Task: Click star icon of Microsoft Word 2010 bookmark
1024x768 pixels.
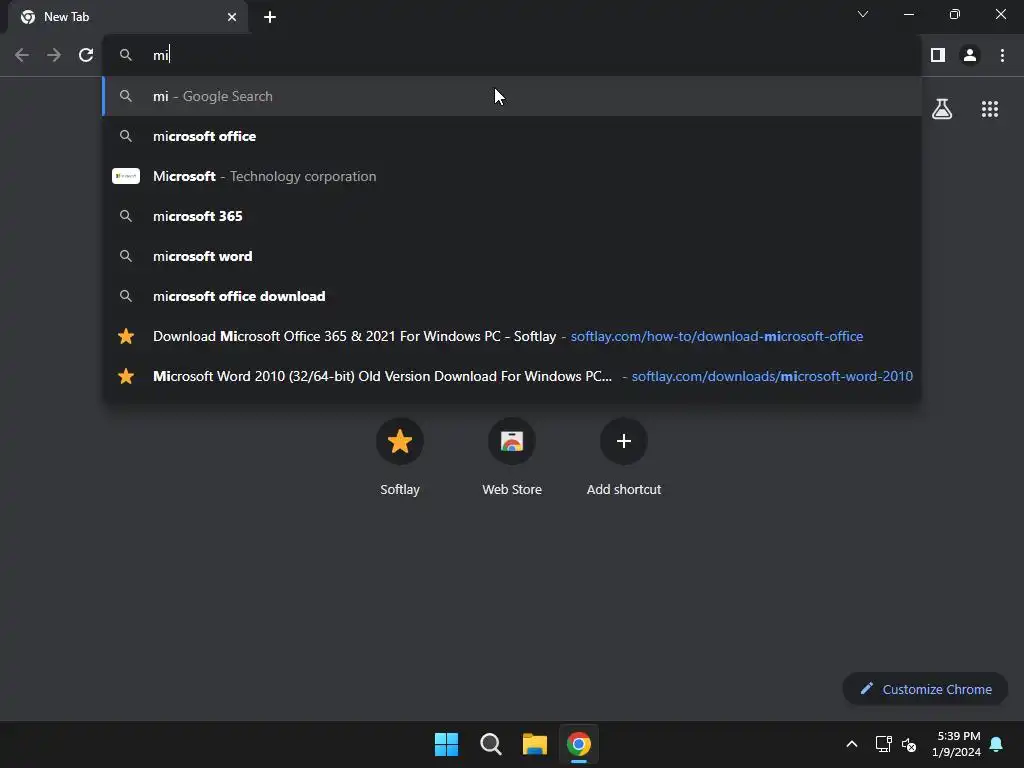Action: 126,376
